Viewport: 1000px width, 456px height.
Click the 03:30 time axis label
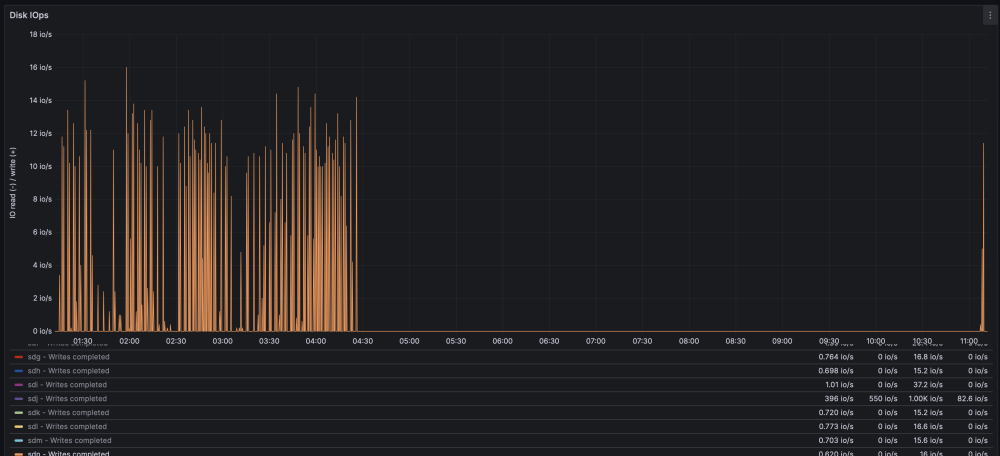click(269, 341)
